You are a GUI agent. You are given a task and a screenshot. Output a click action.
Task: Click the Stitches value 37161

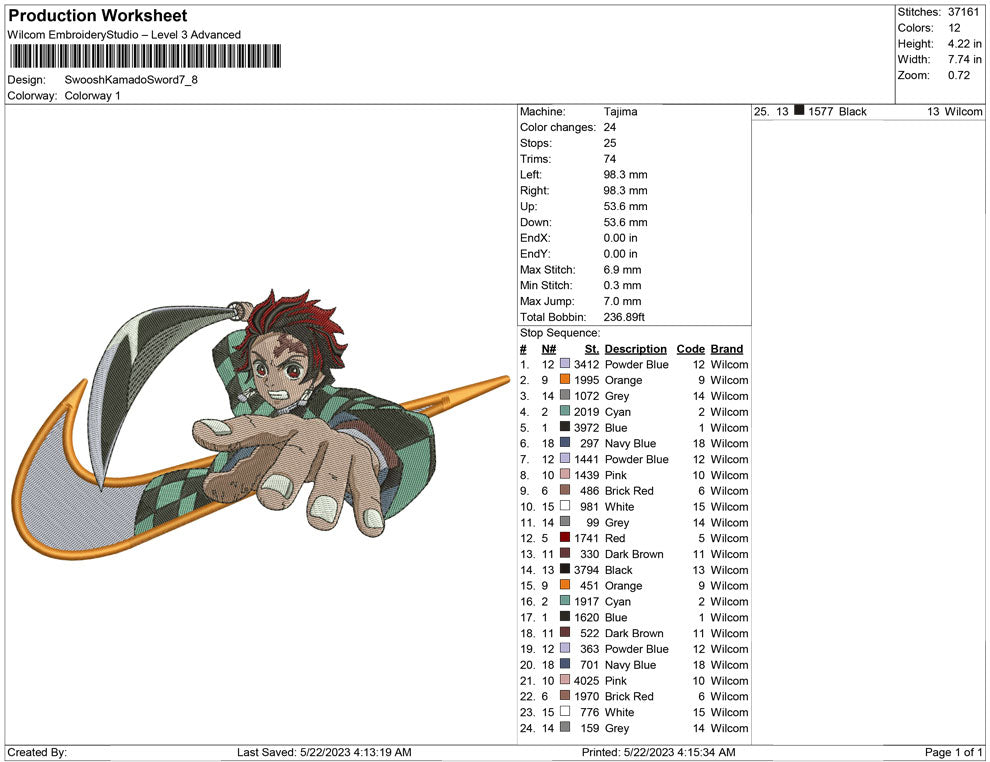[963, 12]
